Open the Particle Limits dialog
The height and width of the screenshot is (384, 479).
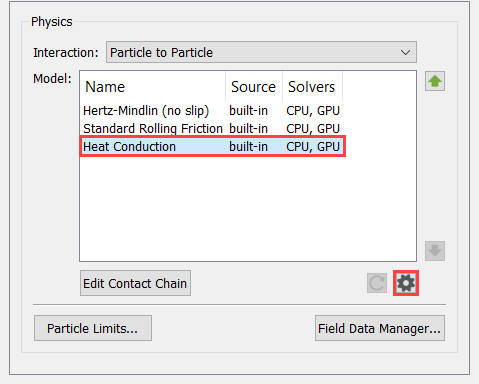point(93,328)
